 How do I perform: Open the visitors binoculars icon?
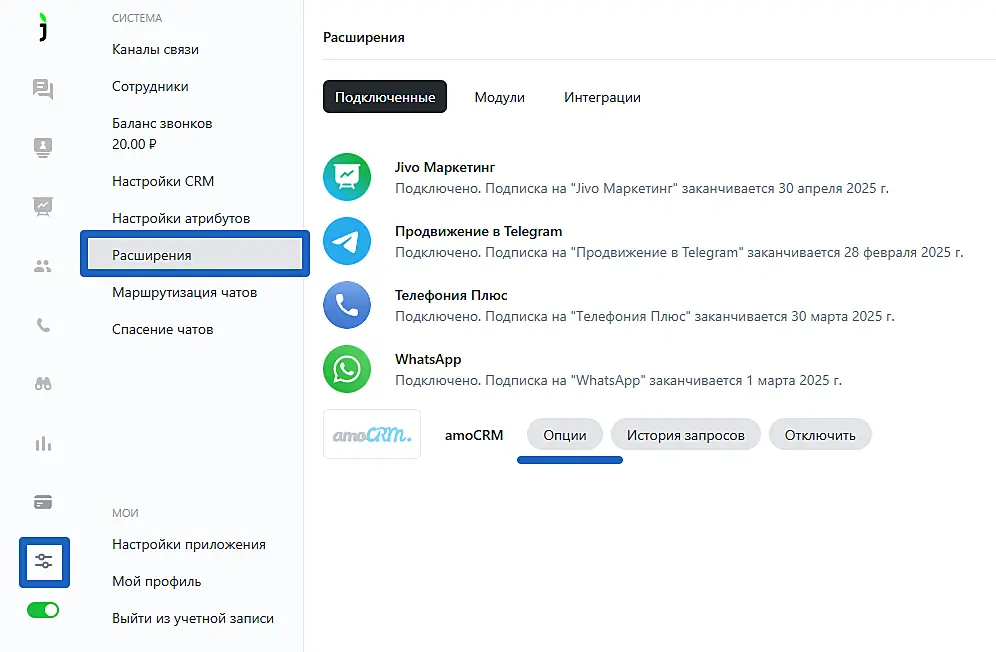43,384
